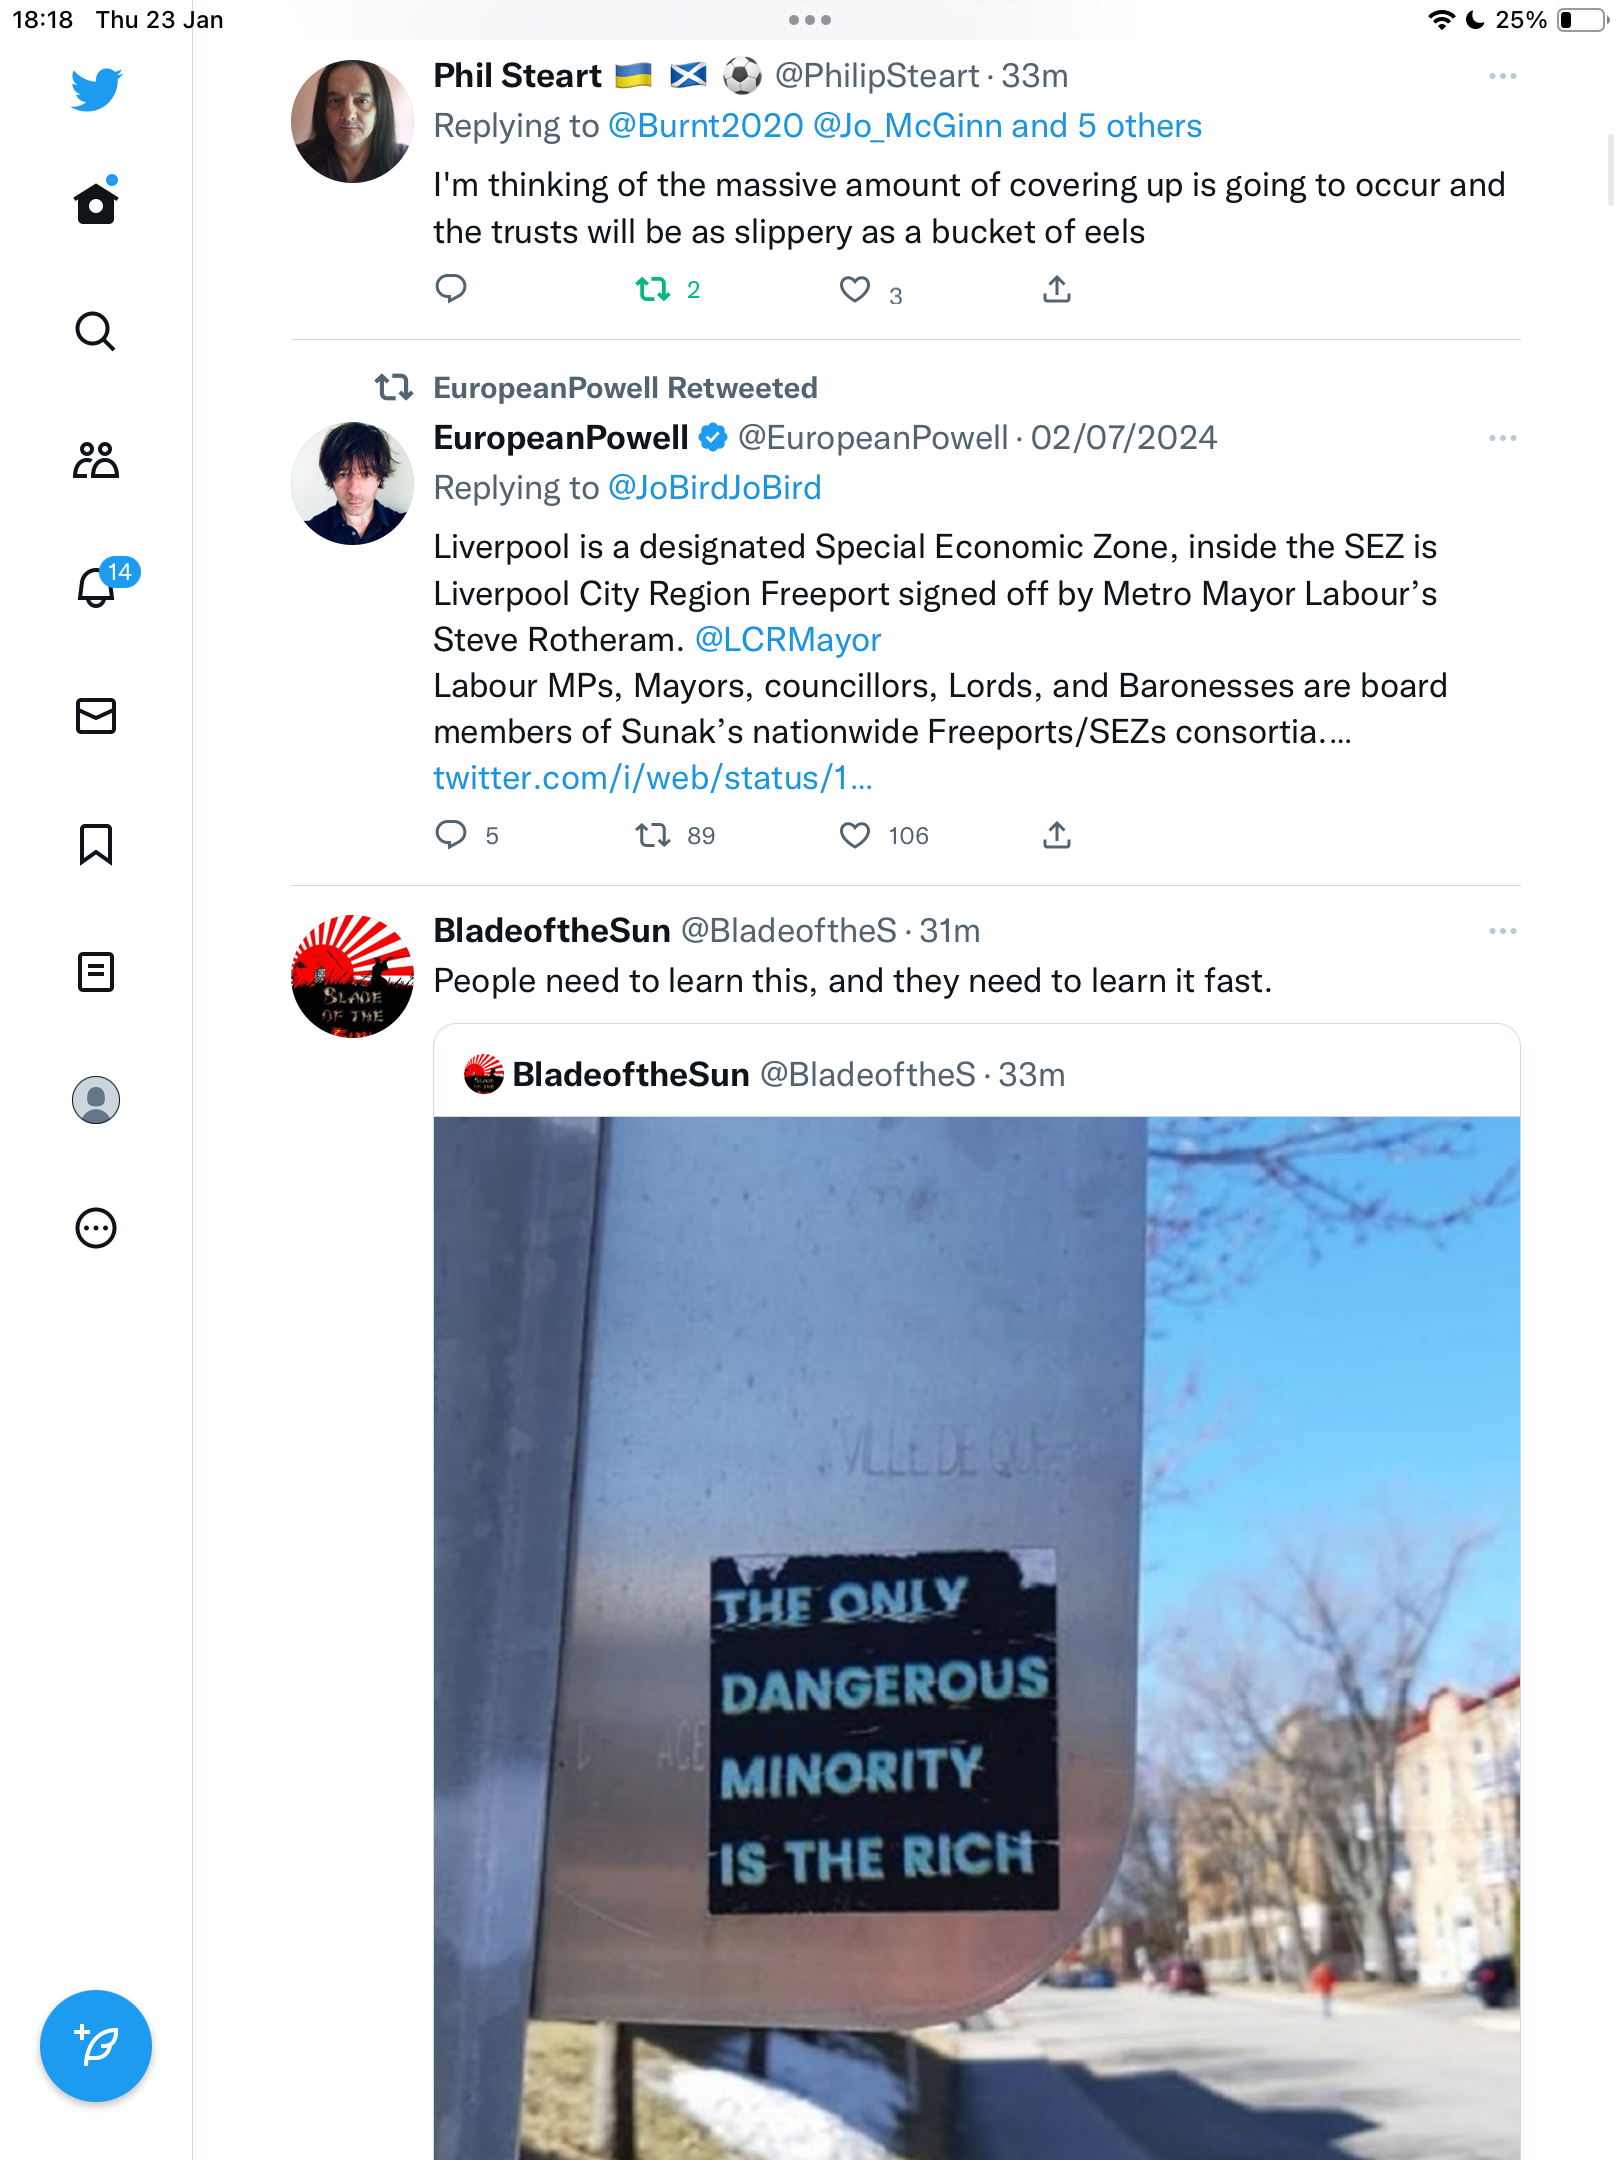Open more options on BladeoftheSun's tweet
Viewport: 1620px width, 2160px height.
[x=1502, y=931]
